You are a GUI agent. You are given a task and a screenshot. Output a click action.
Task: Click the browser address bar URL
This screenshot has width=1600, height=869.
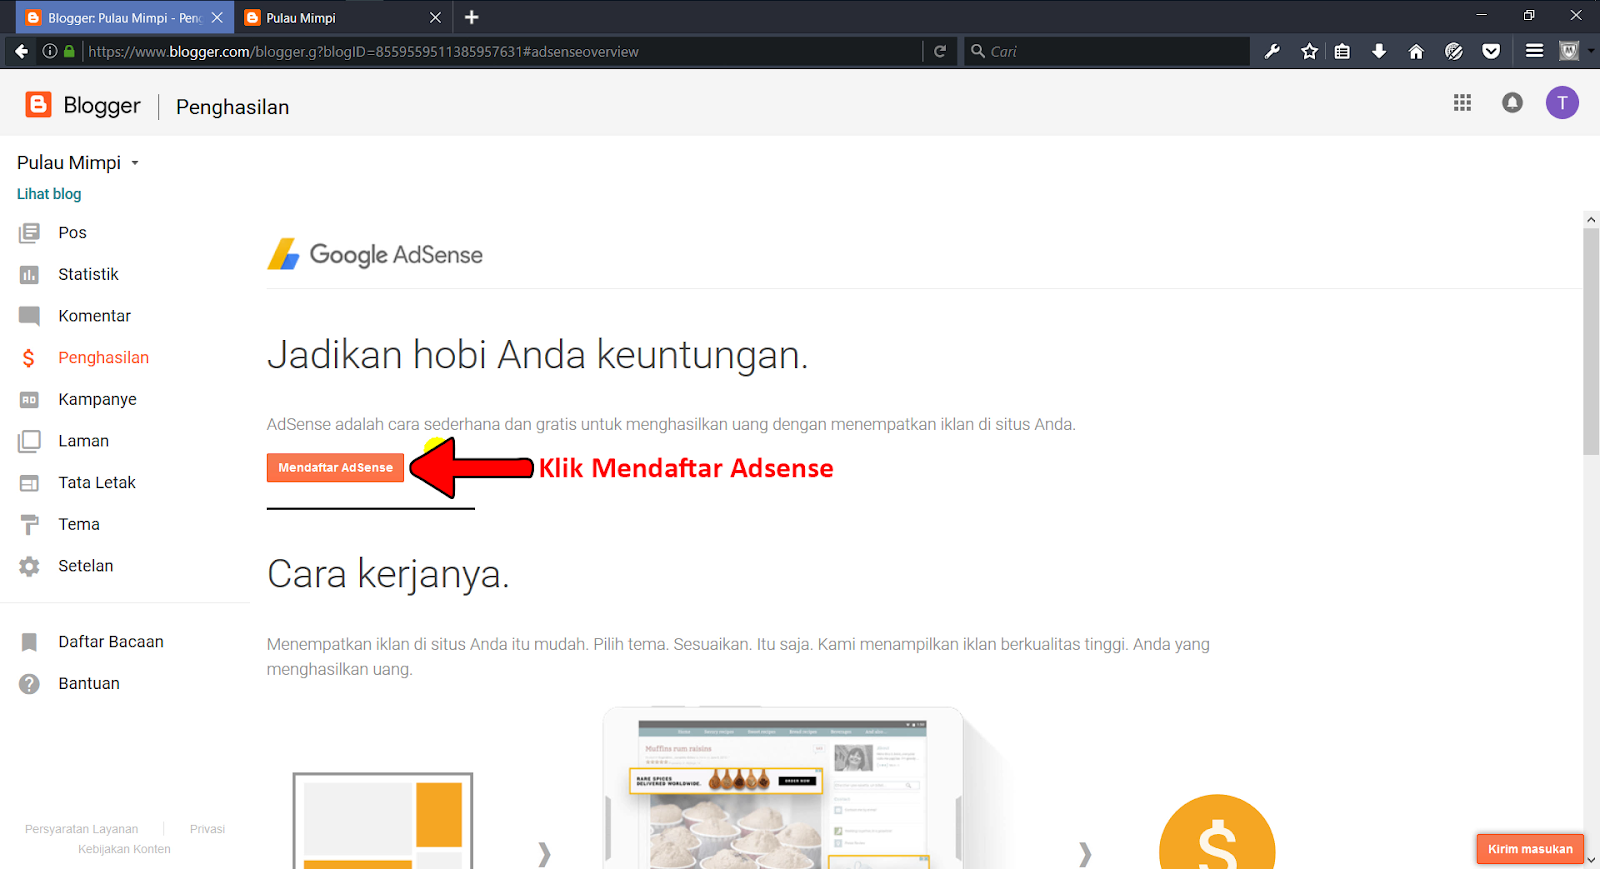point(363,52)
